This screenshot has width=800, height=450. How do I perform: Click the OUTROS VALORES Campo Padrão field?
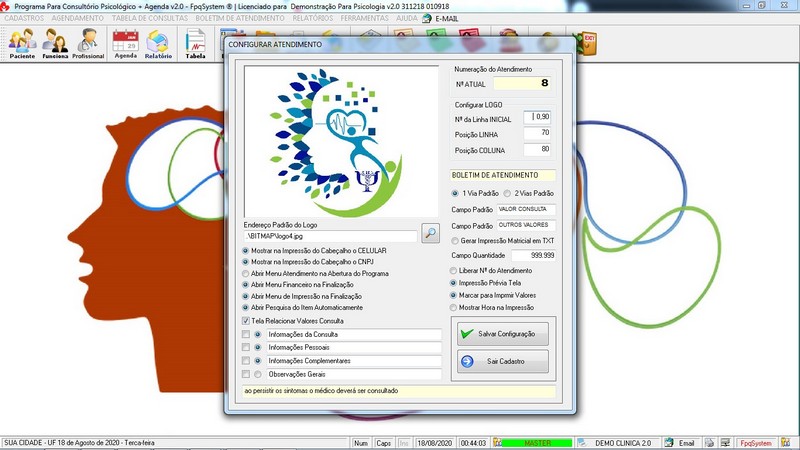coord(526,226)
